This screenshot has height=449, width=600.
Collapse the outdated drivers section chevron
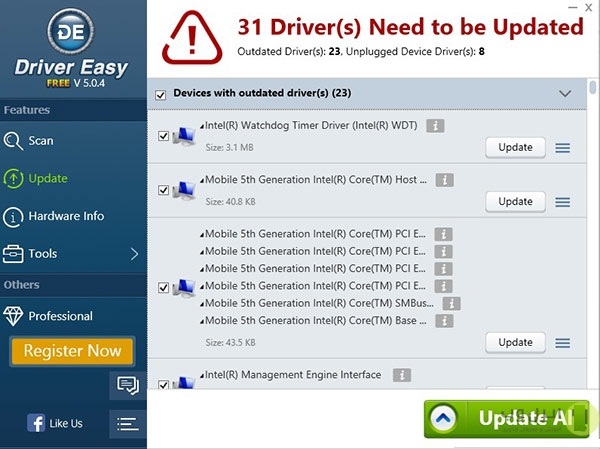click(x=565, y=93)
